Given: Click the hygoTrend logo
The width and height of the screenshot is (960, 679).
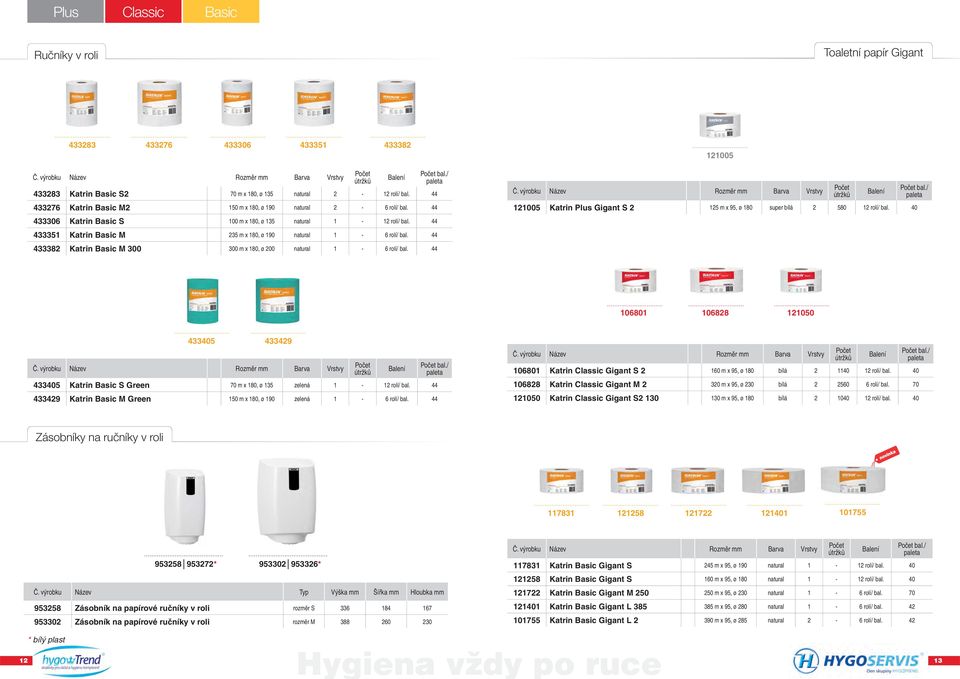Looking at the screenshot, I should coord(72,661).
